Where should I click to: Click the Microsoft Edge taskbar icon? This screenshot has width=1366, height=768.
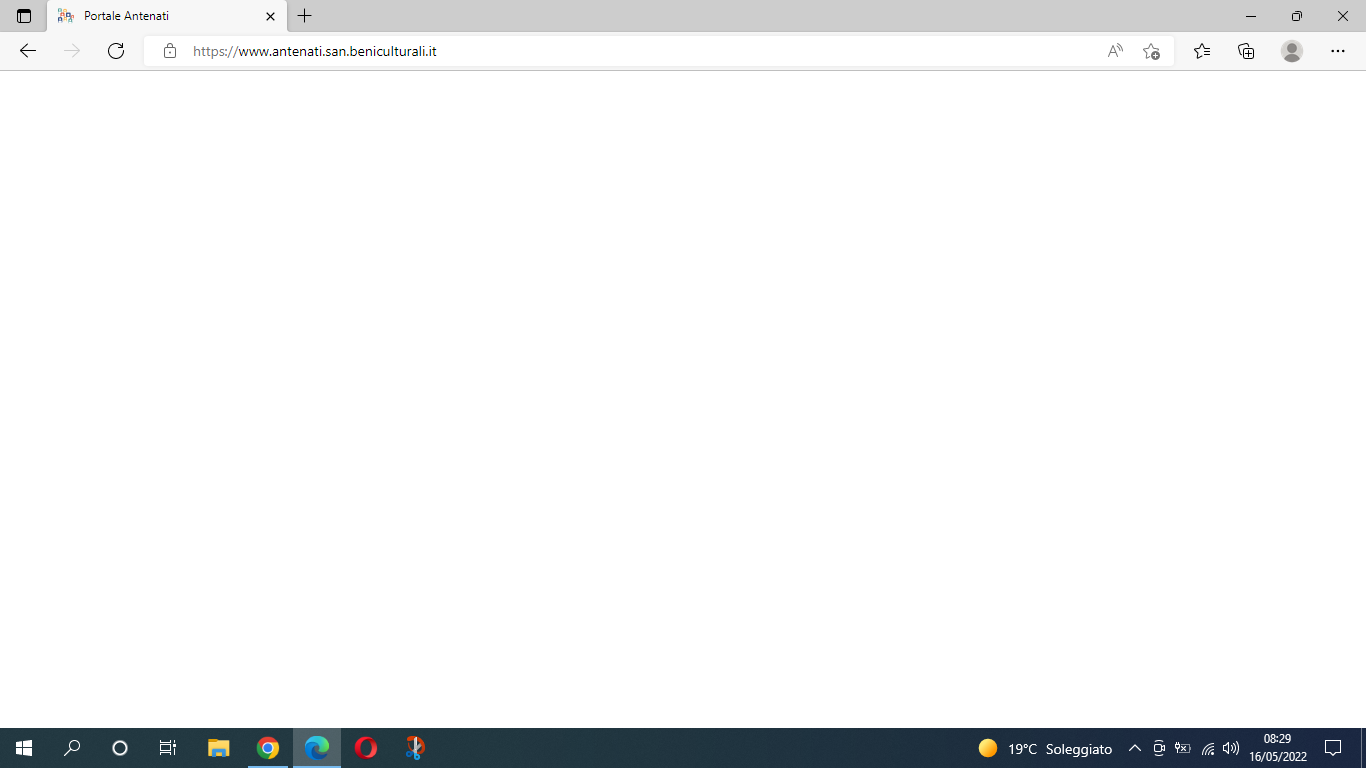coord(317,748)
